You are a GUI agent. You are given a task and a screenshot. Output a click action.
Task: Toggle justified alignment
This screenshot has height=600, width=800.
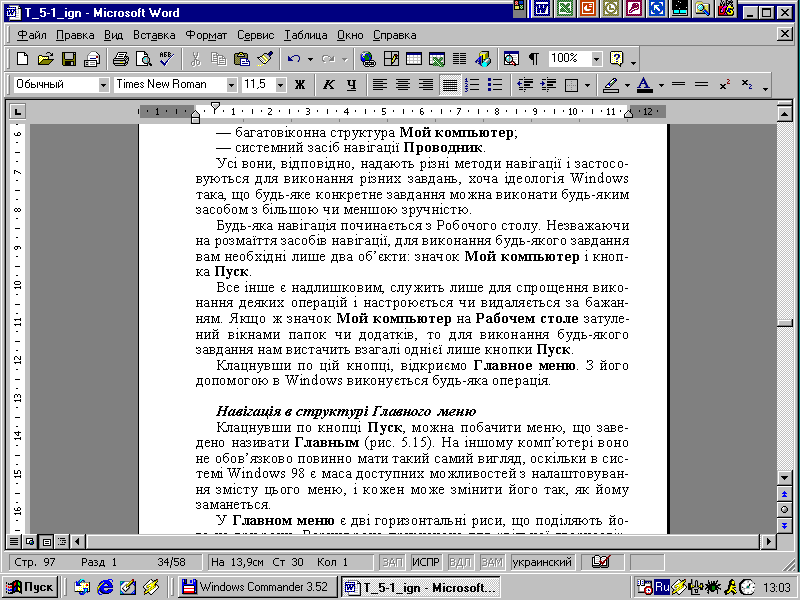pyautogui.click(x=449, y=85)
